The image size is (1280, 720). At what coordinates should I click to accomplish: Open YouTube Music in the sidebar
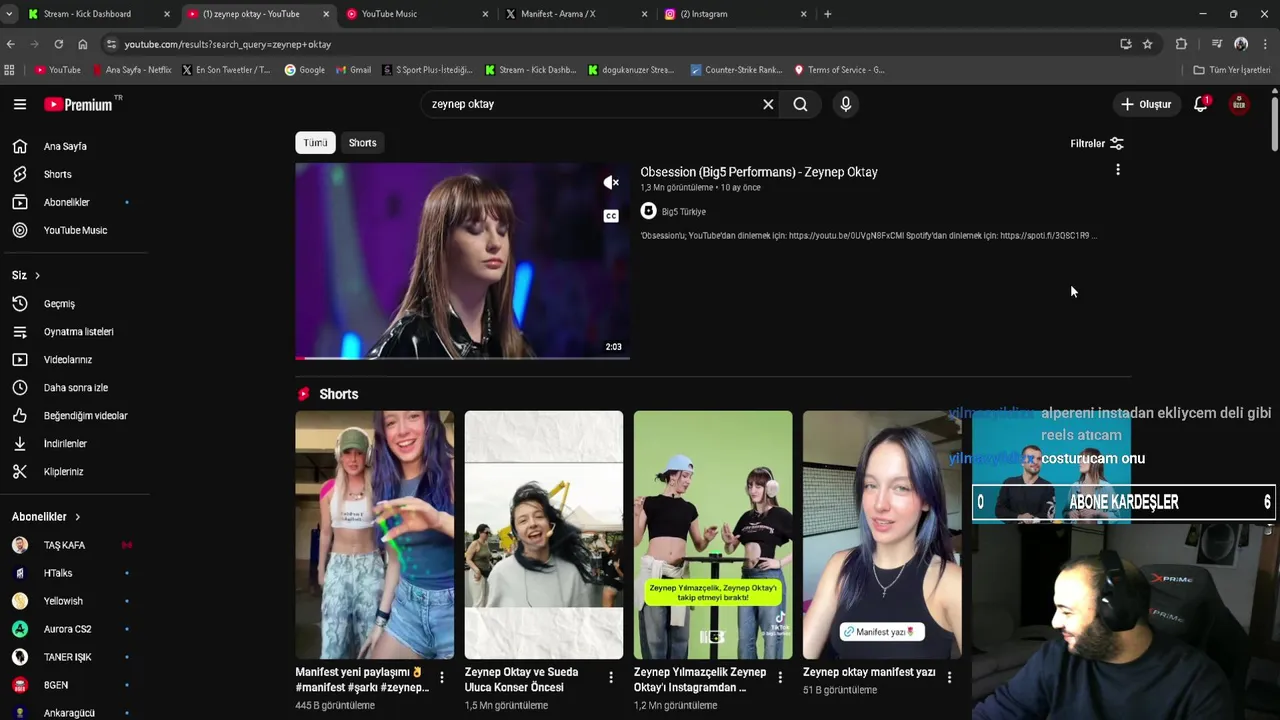(75, 230)
